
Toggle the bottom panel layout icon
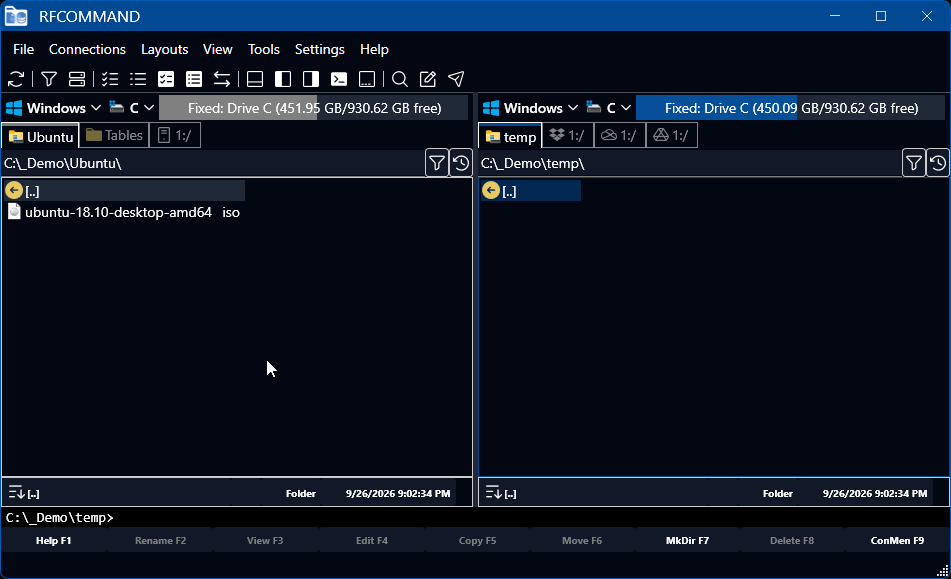[x=255, y=79]
